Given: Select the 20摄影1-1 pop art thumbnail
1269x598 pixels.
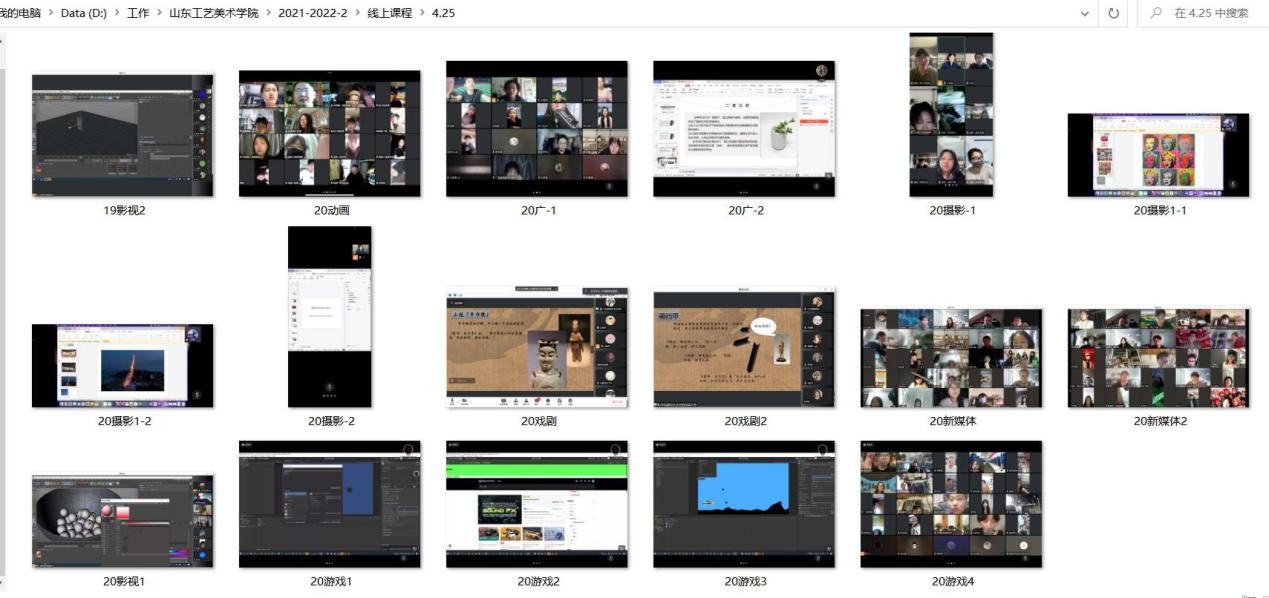Looking at the screenshot, I should 1158,155.
